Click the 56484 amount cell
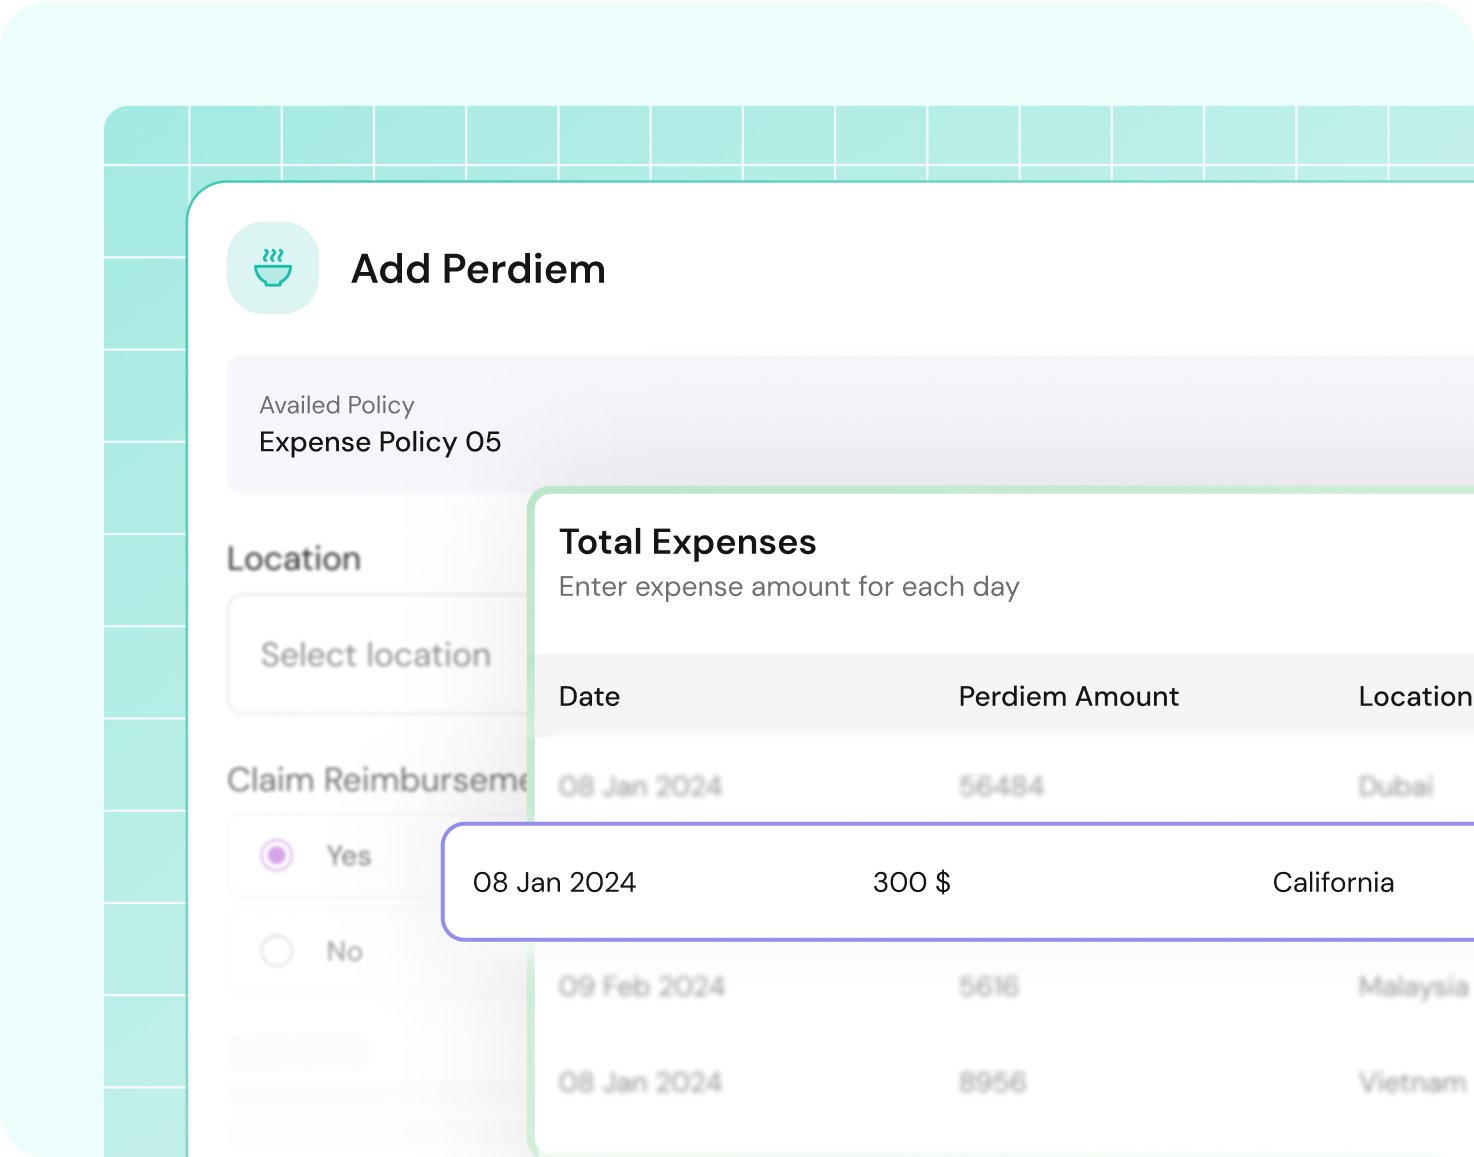 click(x=1001, y=786)
